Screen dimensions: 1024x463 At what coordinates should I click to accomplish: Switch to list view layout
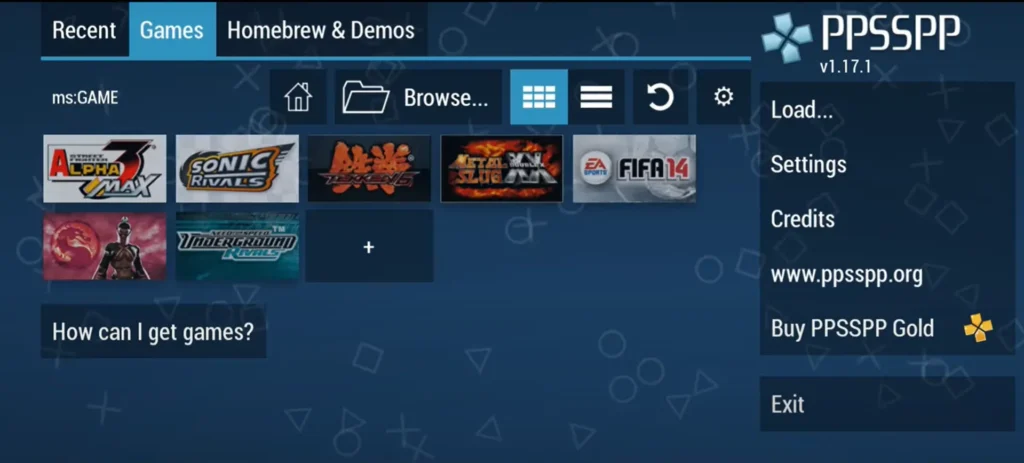(x=596, y=97)
